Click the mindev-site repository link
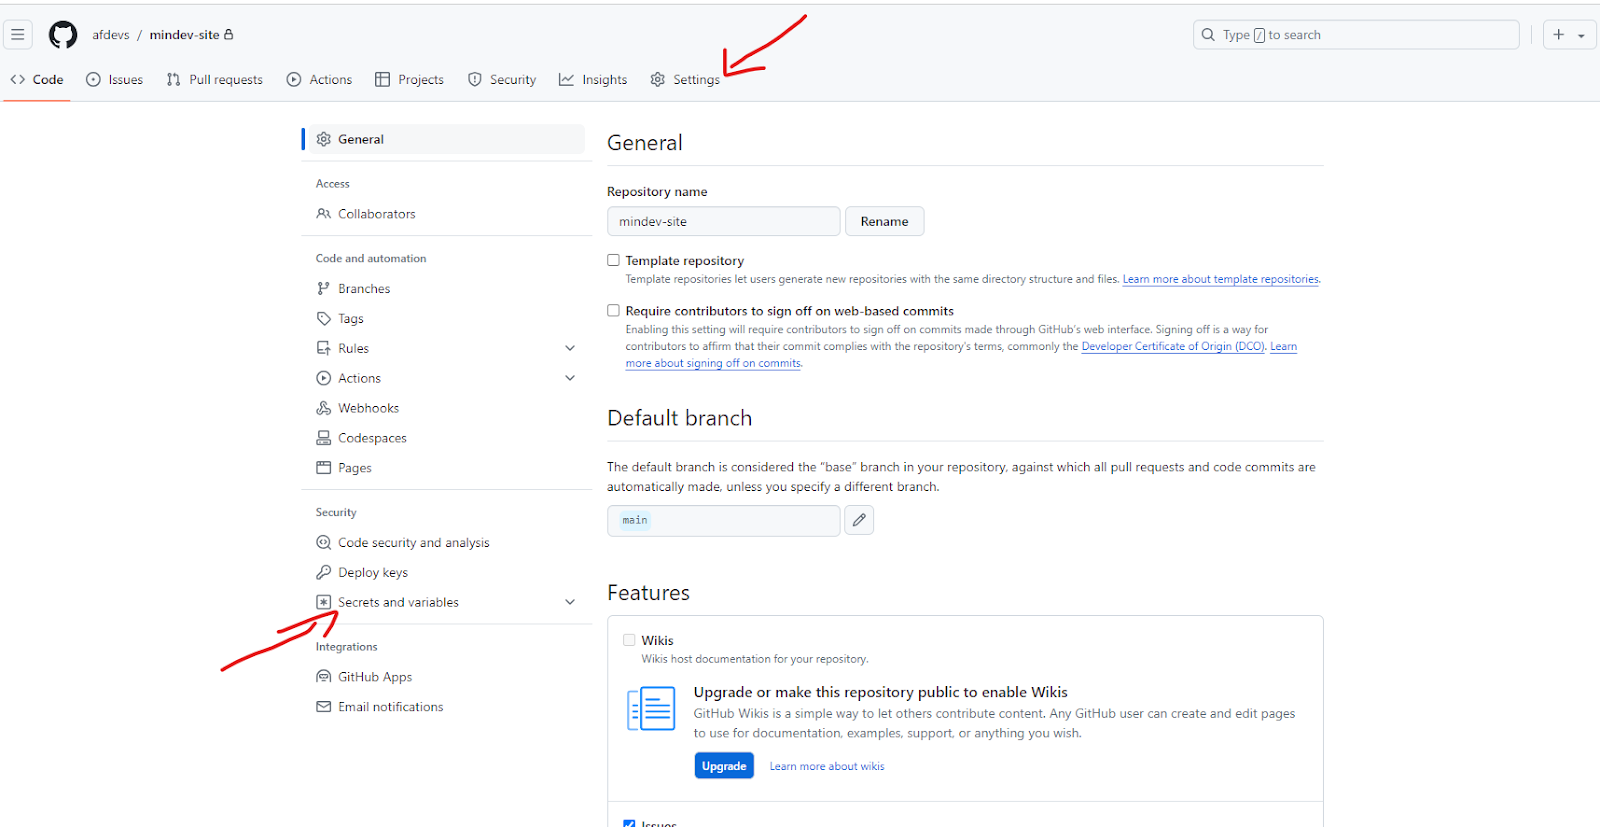Viewport: 1600px width, 827px height. (184, 34)
